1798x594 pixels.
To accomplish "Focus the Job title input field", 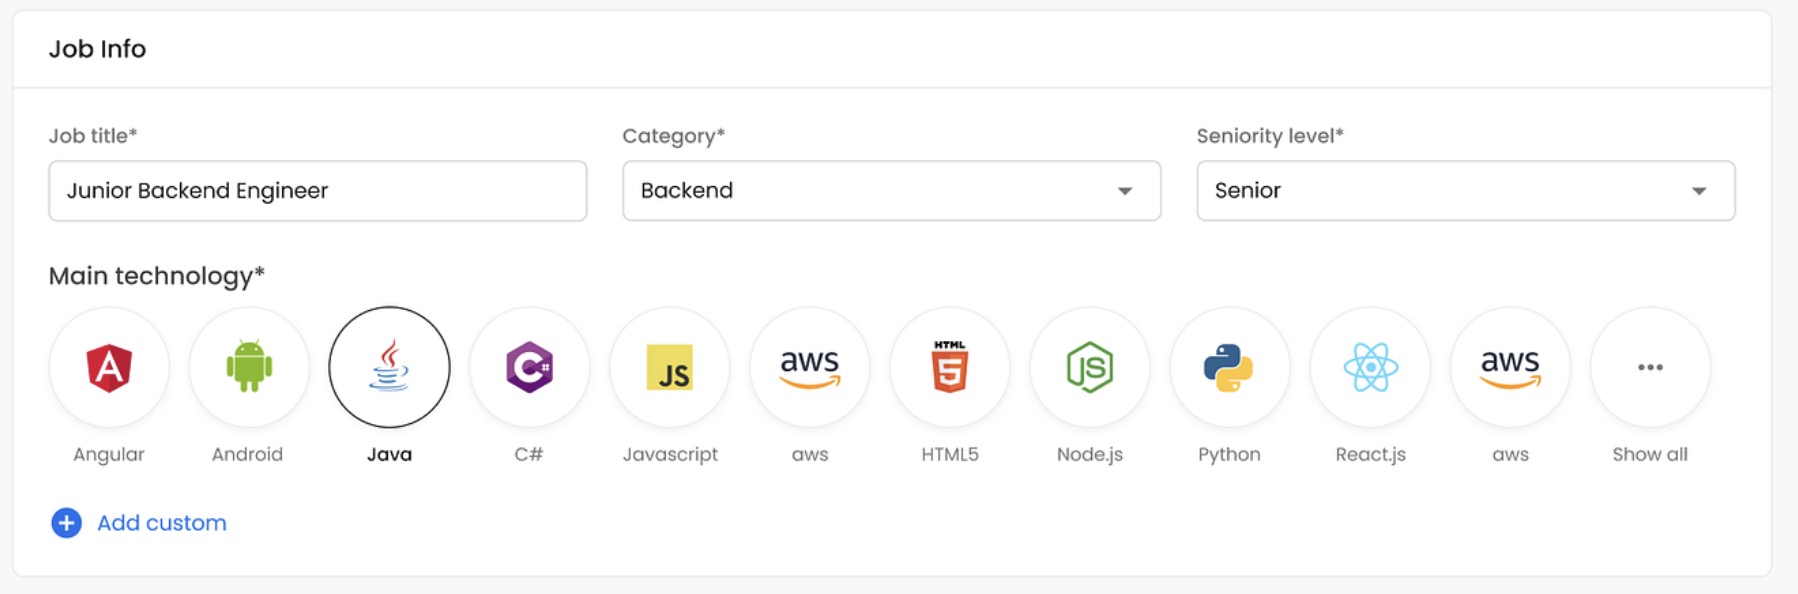I will pyautogui.click(x=318, y=191).
